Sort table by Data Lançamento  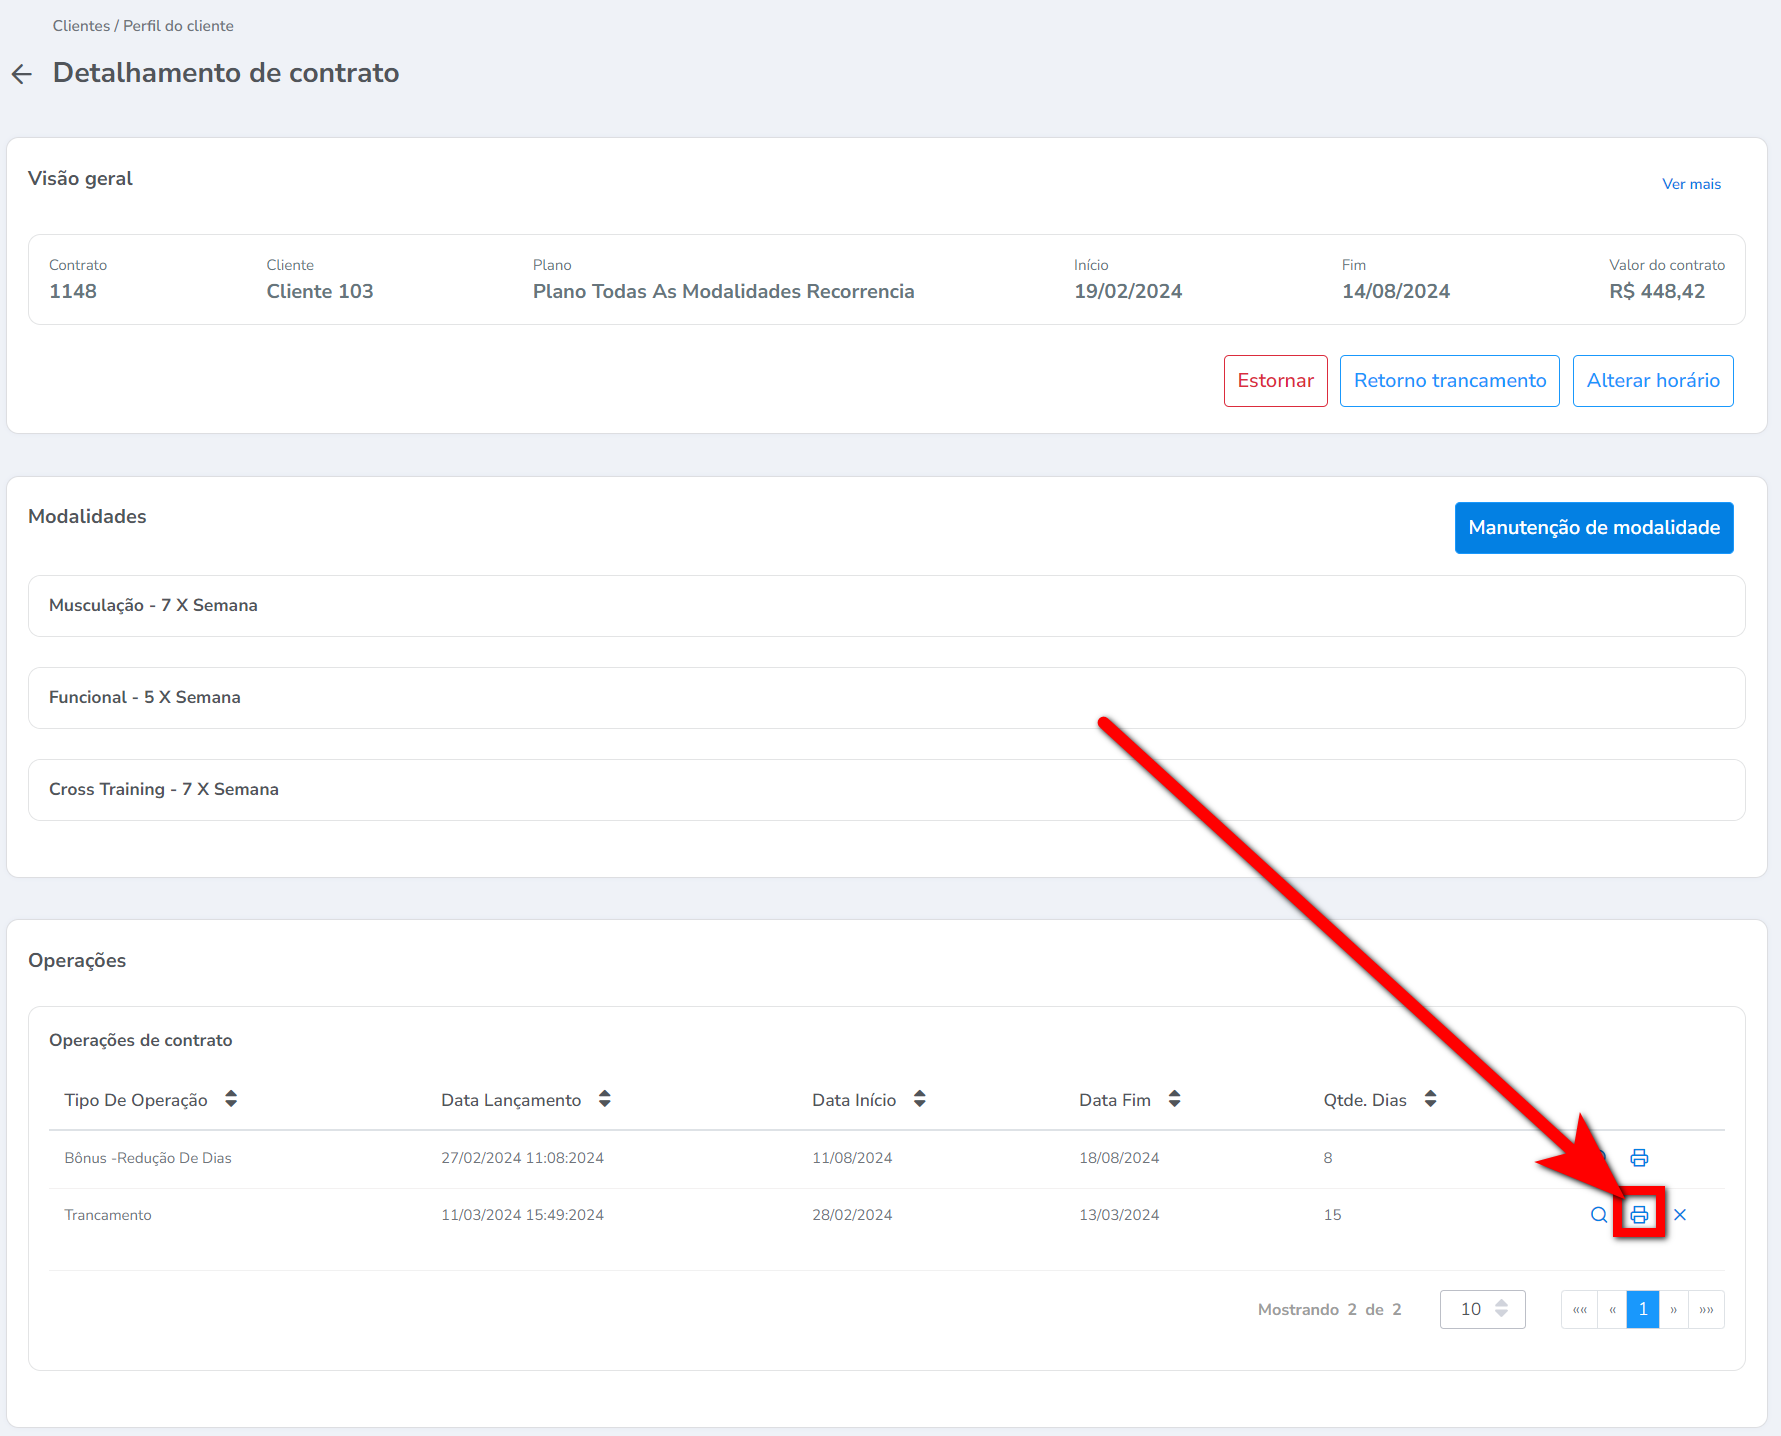point(604,1099)
